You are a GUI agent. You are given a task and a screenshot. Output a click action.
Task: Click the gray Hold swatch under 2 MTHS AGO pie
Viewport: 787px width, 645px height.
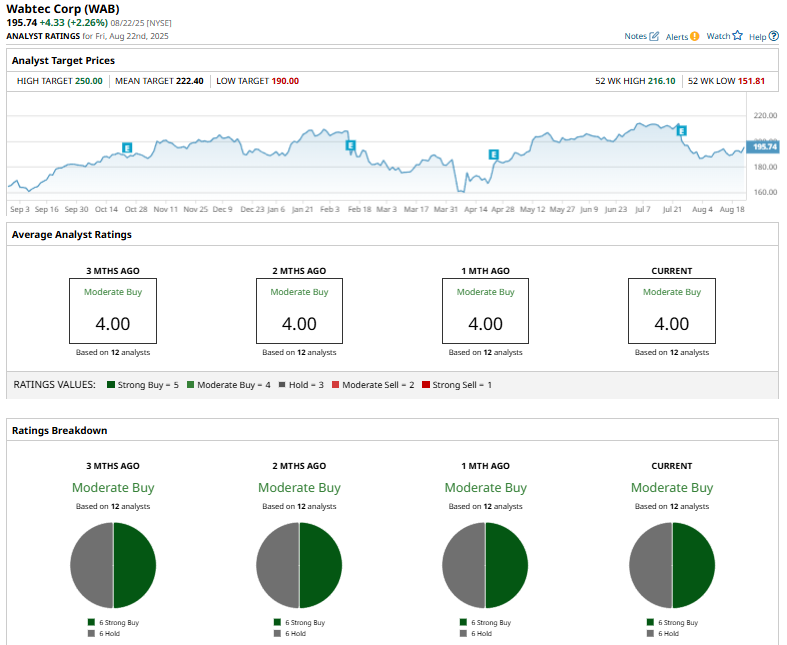pos(278,633)
